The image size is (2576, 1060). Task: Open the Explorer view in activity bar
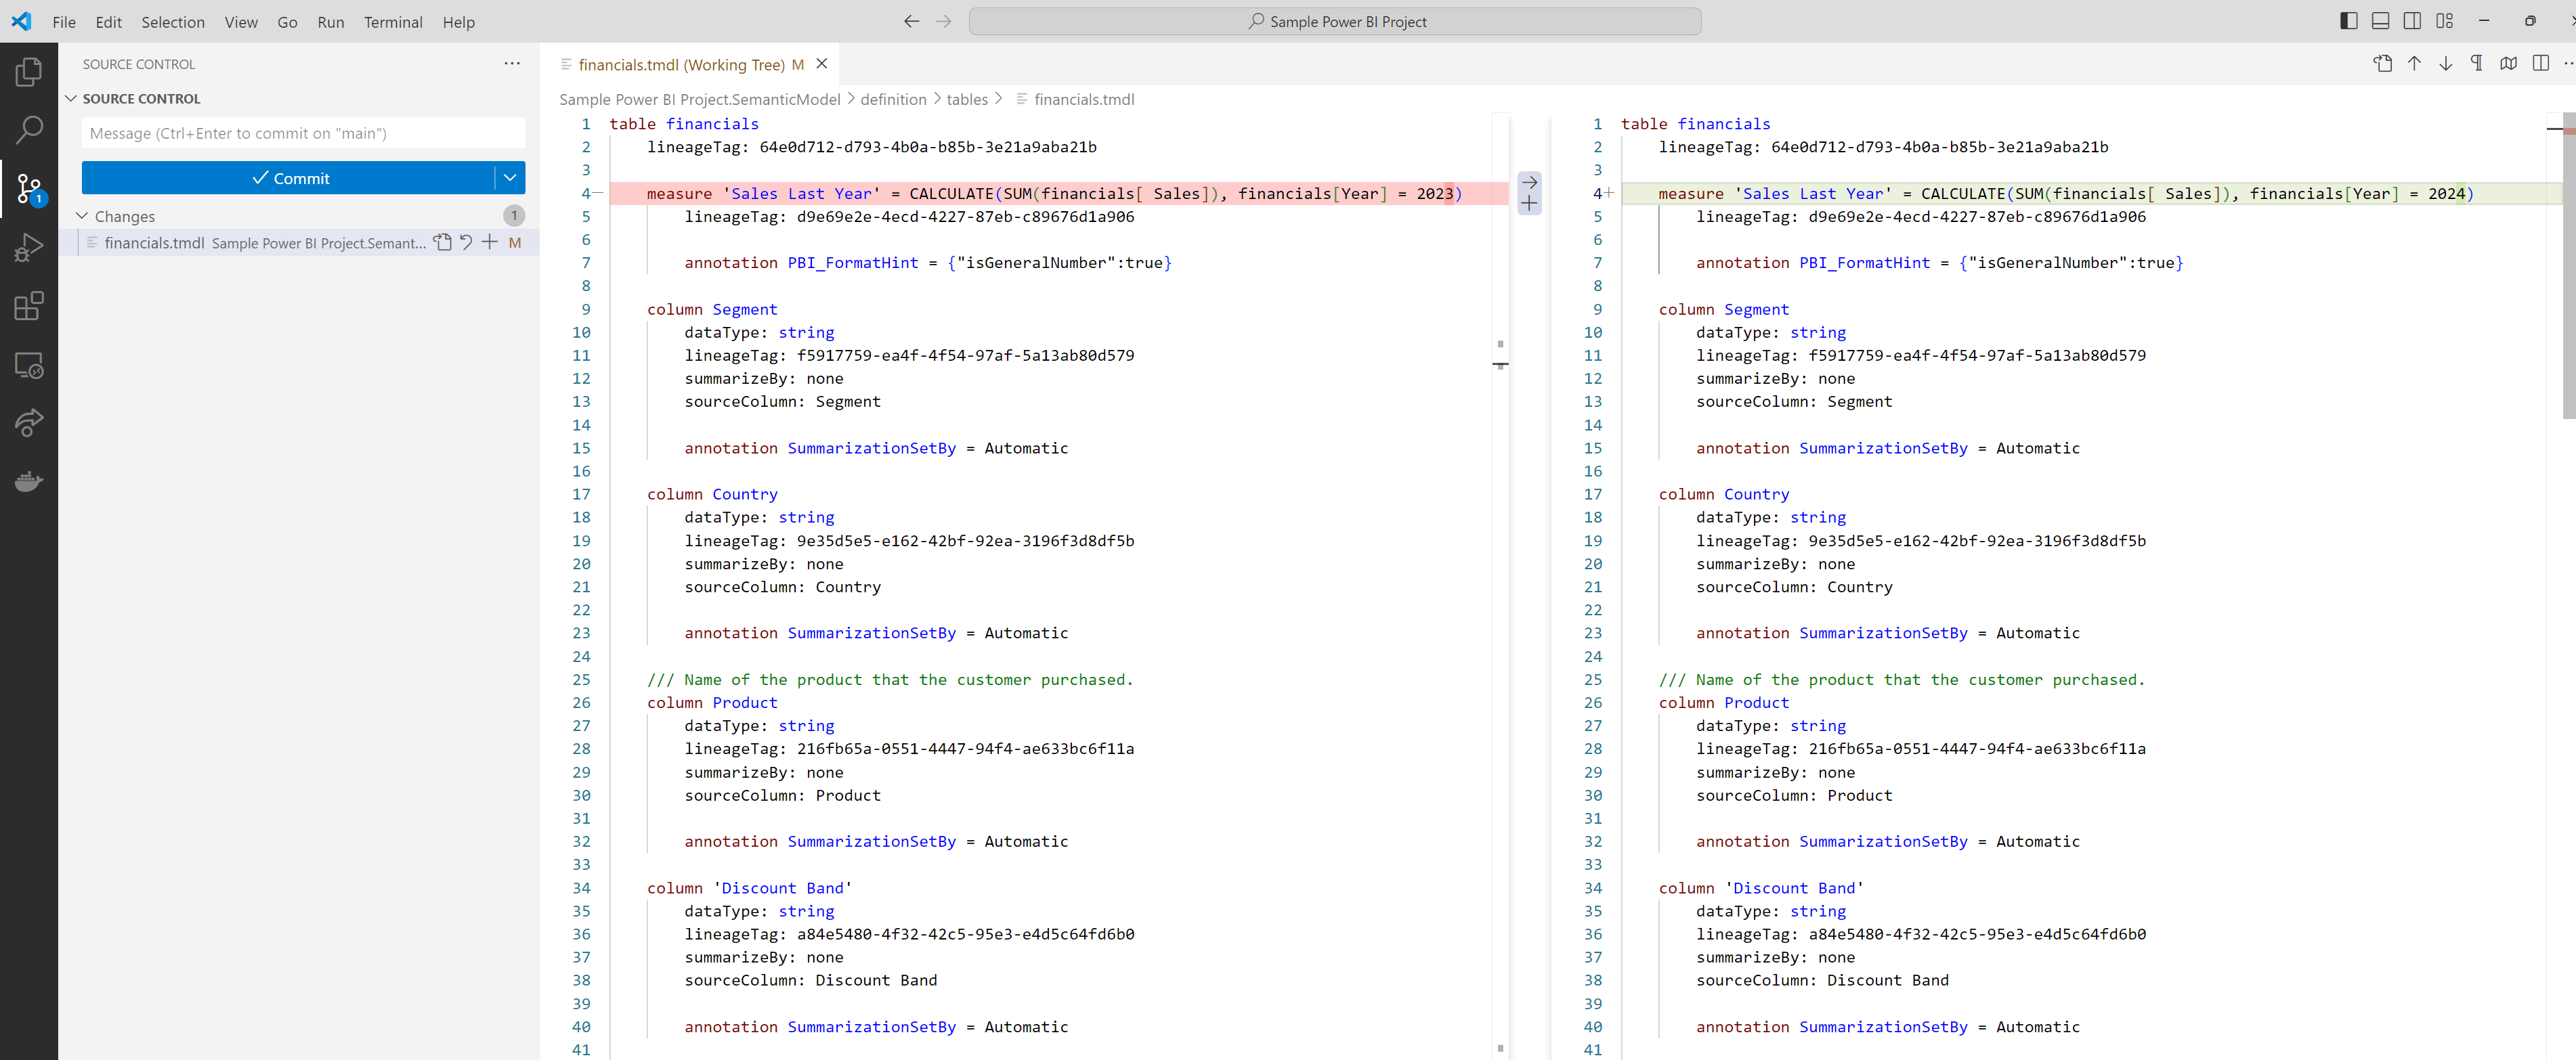coord(29,72)
